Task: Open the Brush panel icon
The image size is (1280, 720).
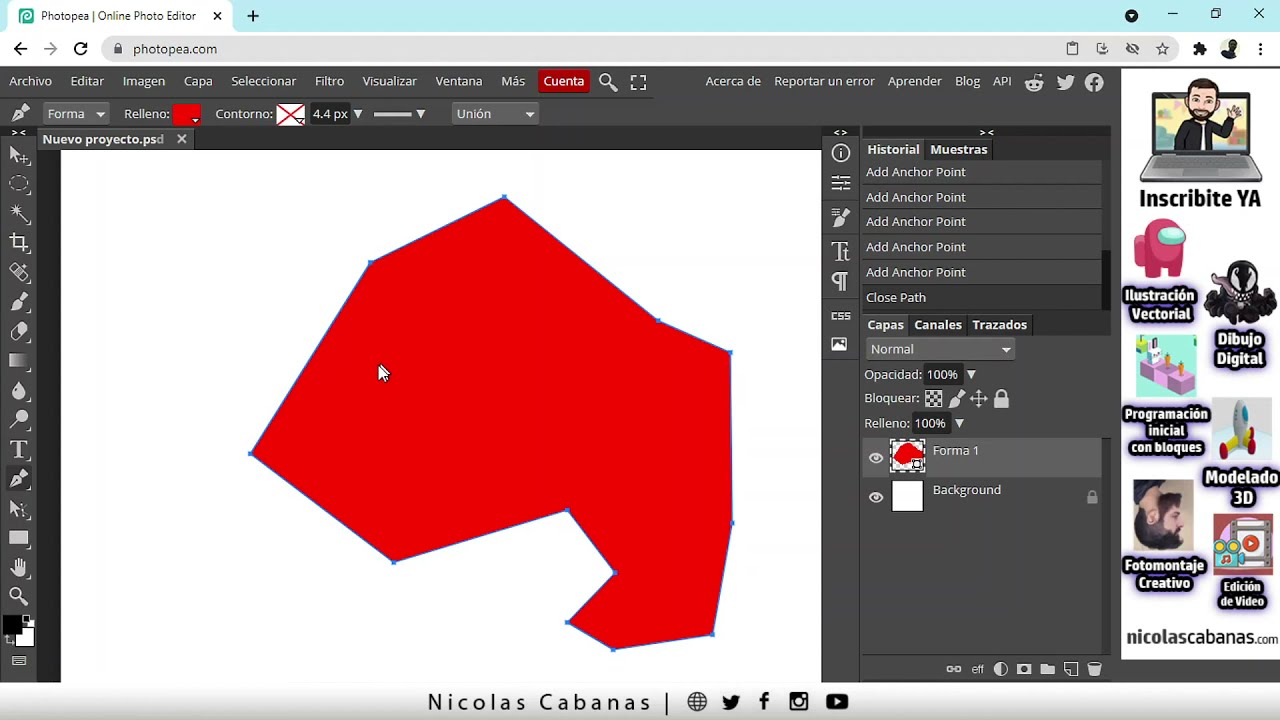Action: click(841, 217)
